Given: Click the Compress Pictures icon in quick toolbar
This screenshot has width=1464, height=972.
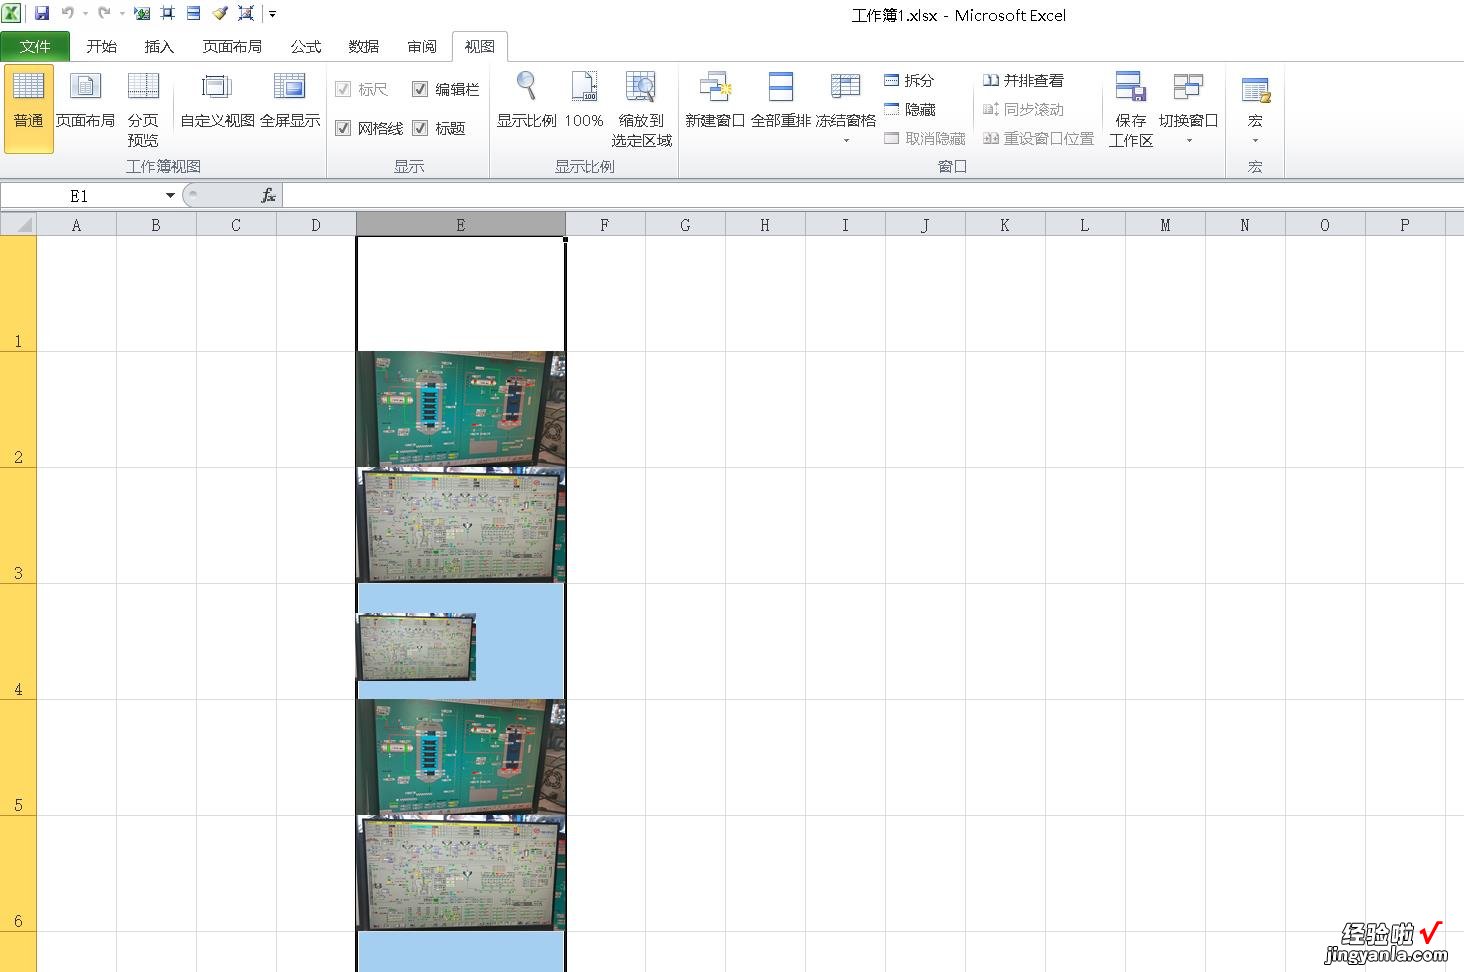Looking at the screenshot, I should 246,14.
